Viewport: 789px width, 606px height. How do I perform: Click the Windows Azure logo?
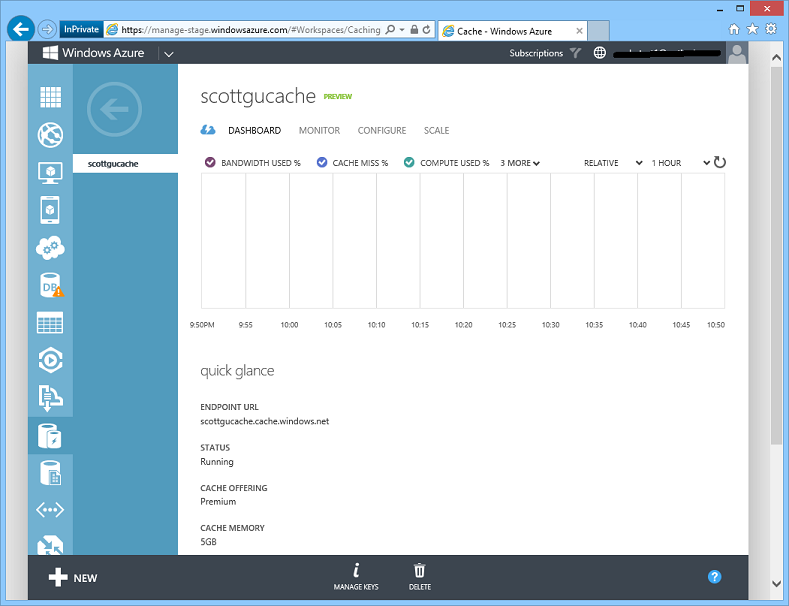point(93,53)
